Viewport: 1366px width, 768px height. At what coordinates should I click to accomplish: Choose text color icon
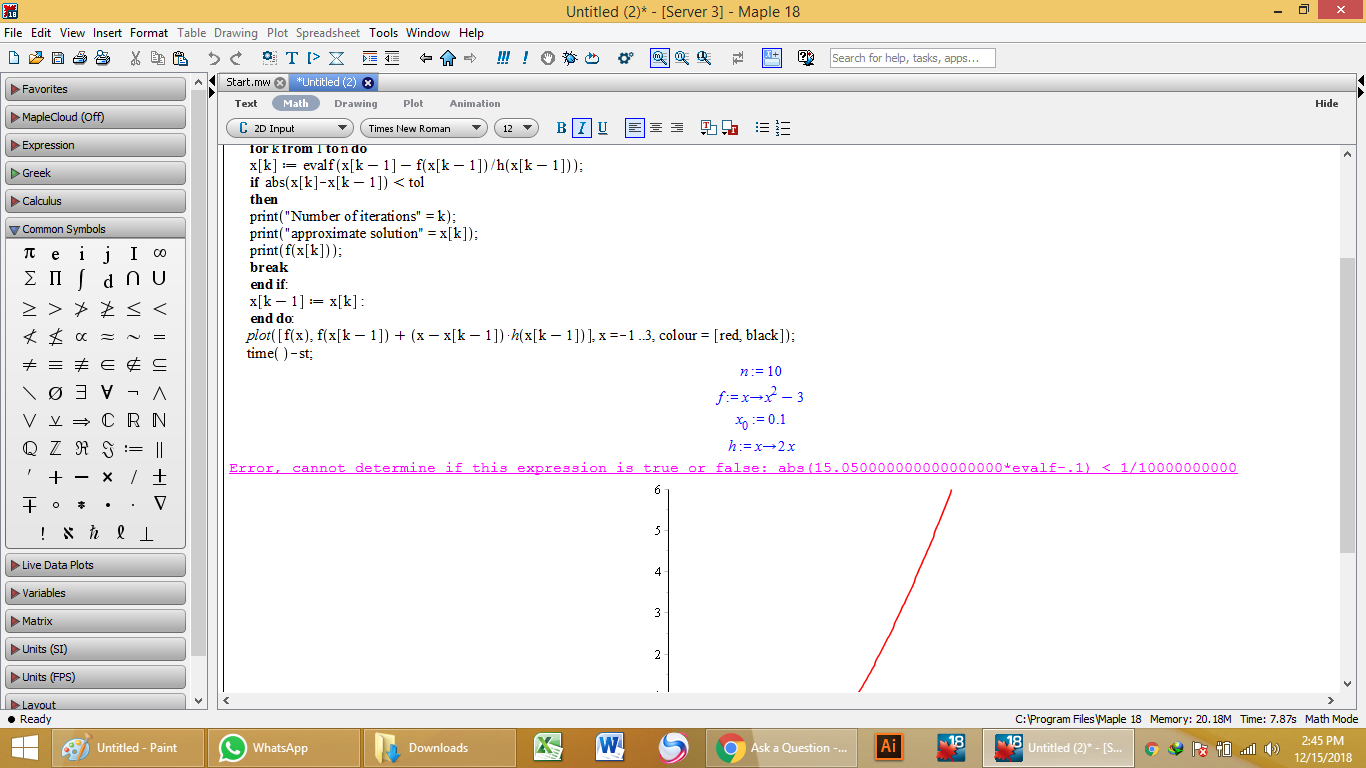coord(708,128)
